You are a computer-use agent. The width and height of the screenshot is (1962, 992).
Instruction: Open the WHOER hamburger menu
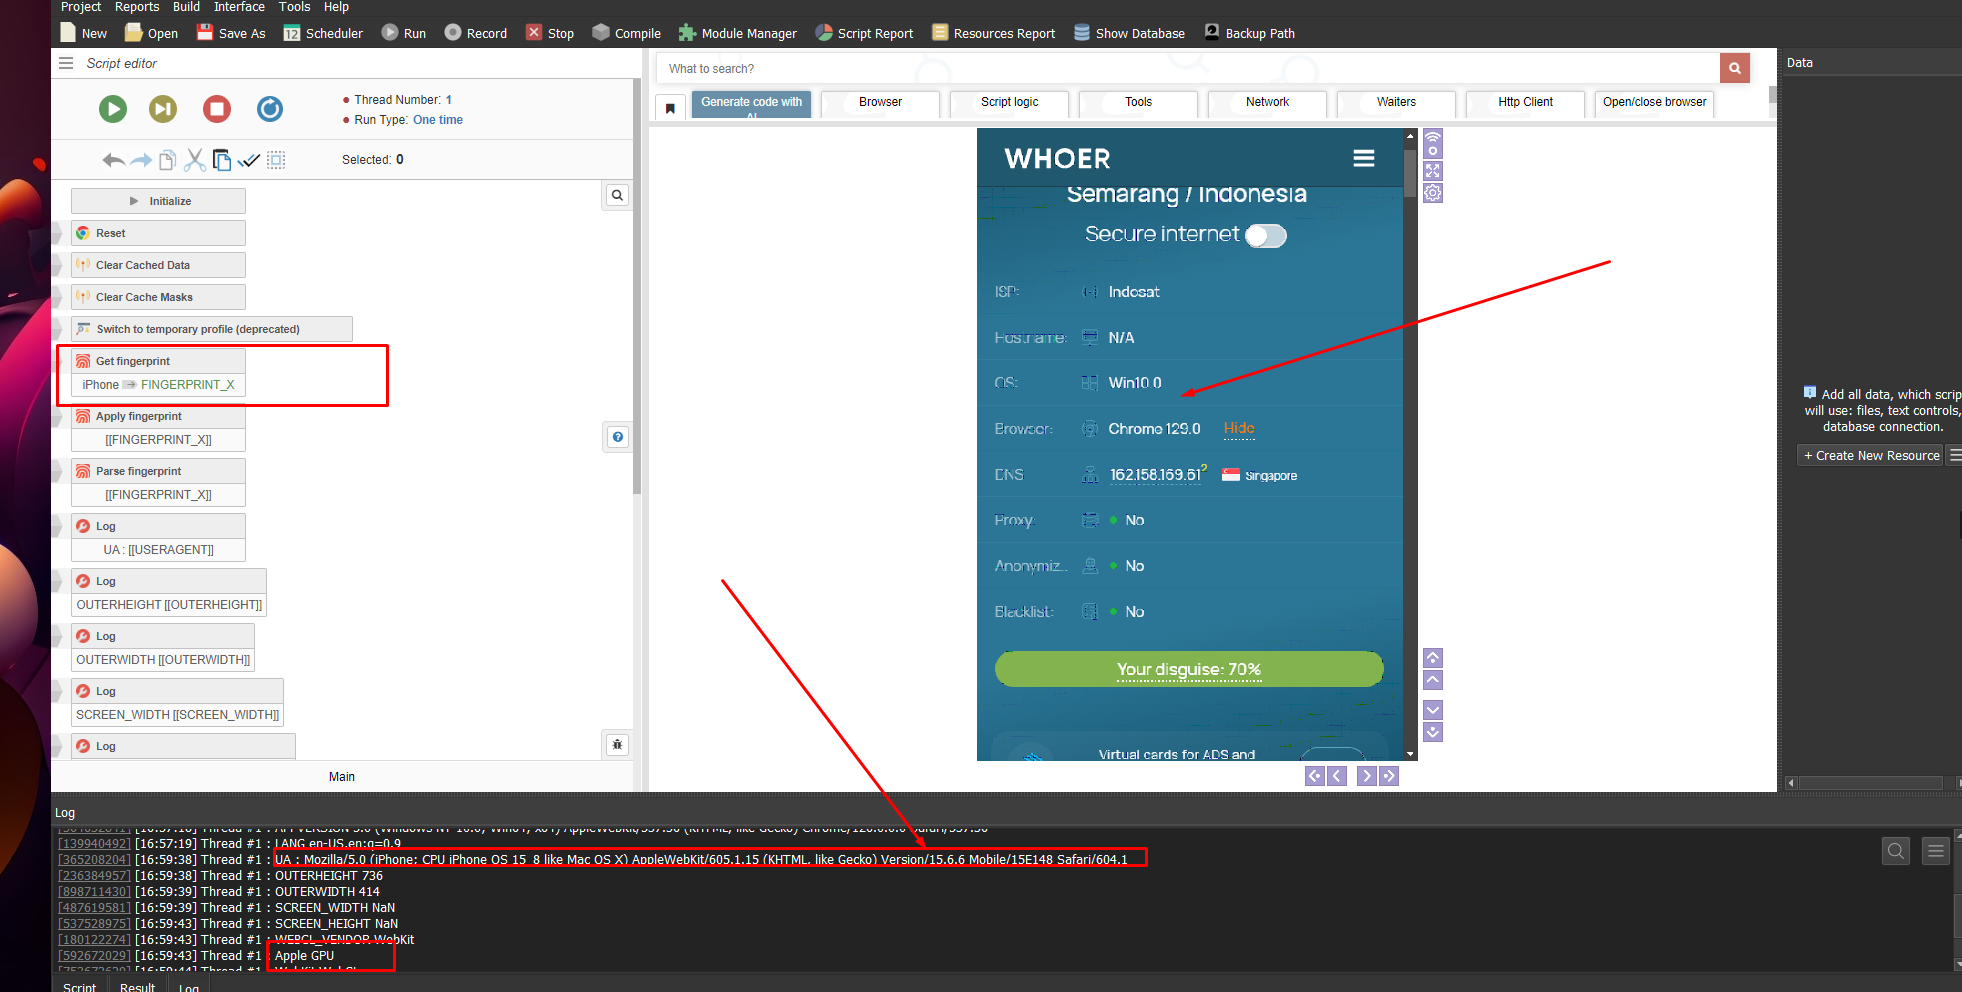pyautogui.click(x=1363, y=159)
